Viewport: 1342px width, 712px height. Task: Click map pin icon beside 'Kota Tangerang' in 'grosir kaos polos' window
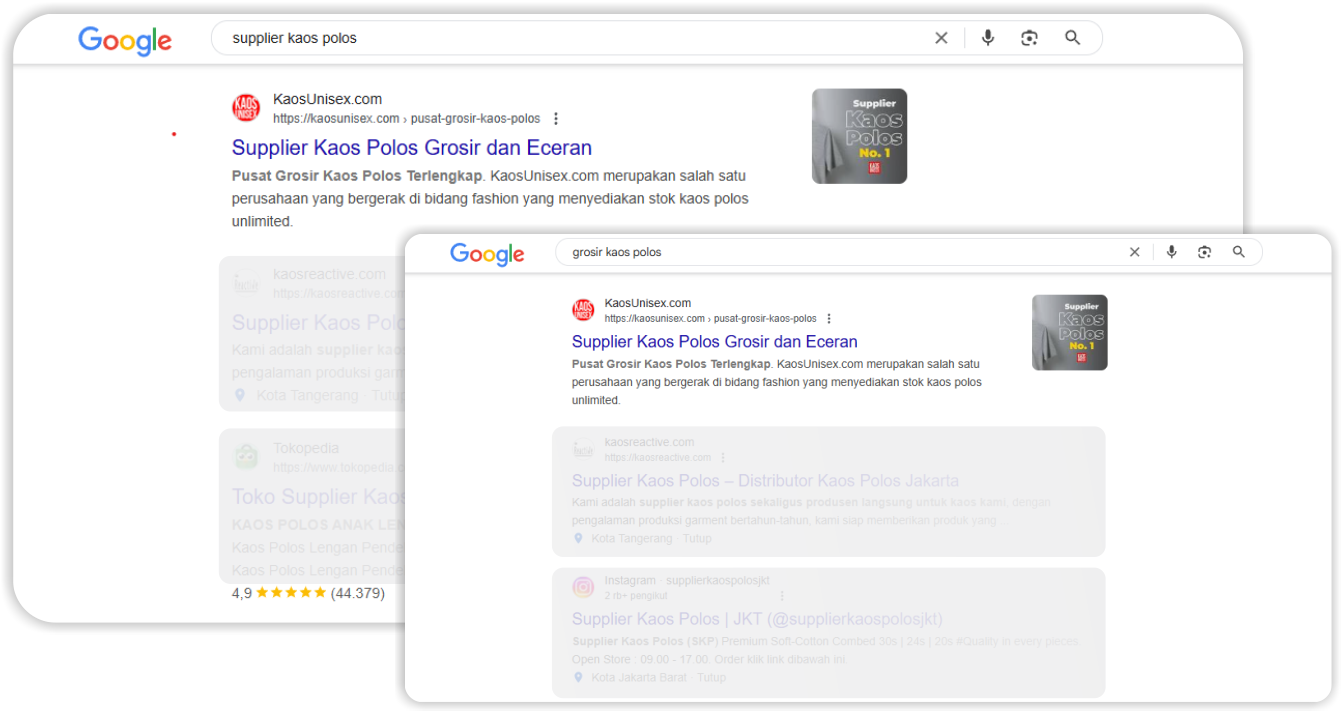578,538
